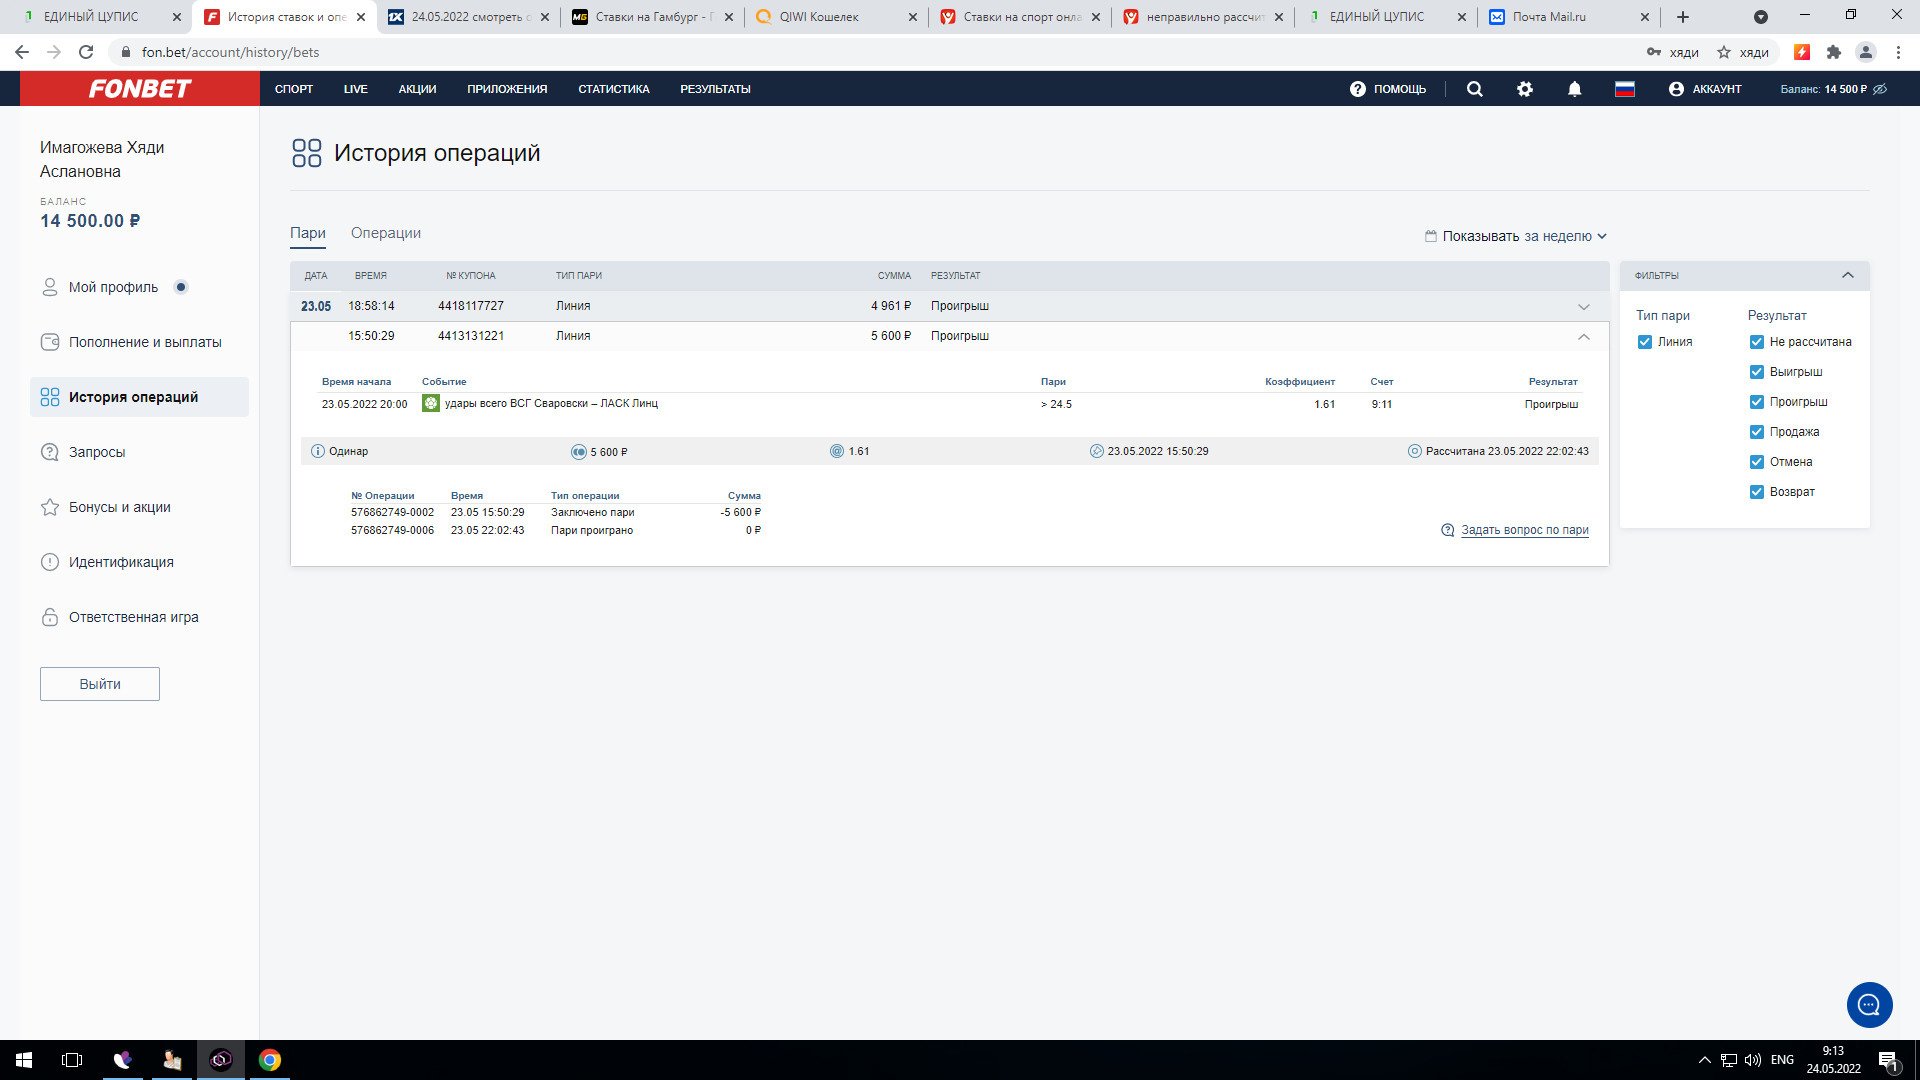
Task: Open the live chat support bubble
Action: [x=1868, y=1005]
